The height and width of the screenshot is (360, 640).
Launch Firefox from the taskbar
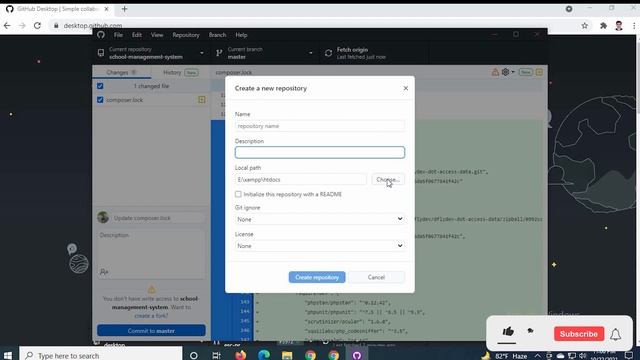(240, 355)
